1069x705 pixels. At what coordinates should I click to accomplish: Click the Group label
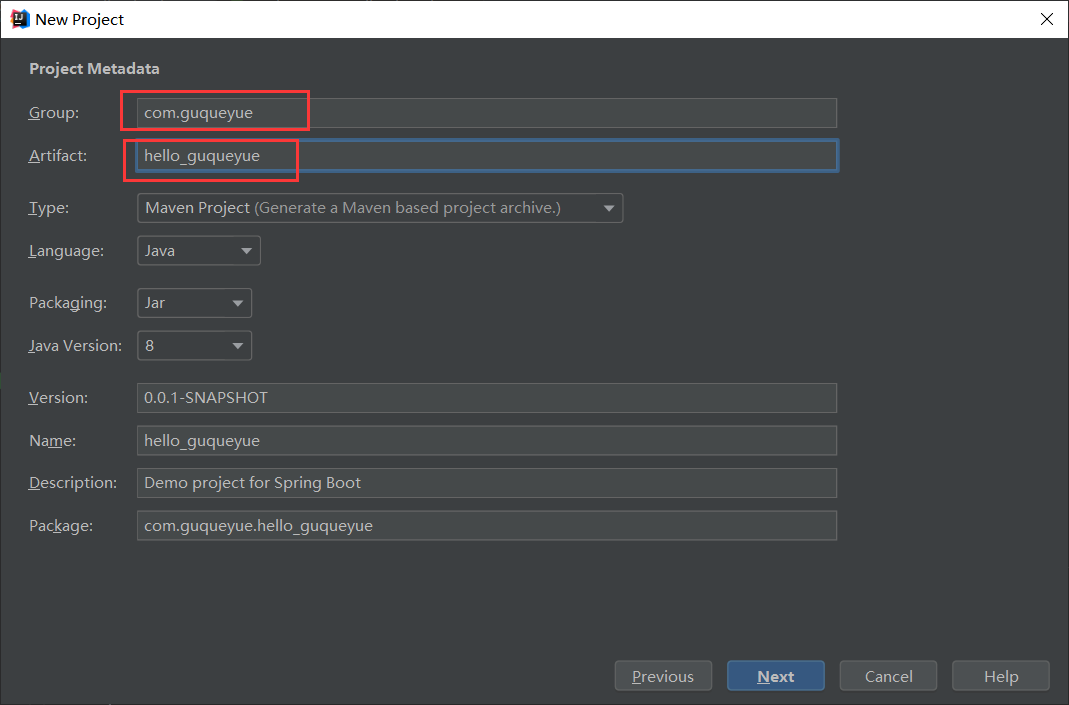[x=54, y=112]
